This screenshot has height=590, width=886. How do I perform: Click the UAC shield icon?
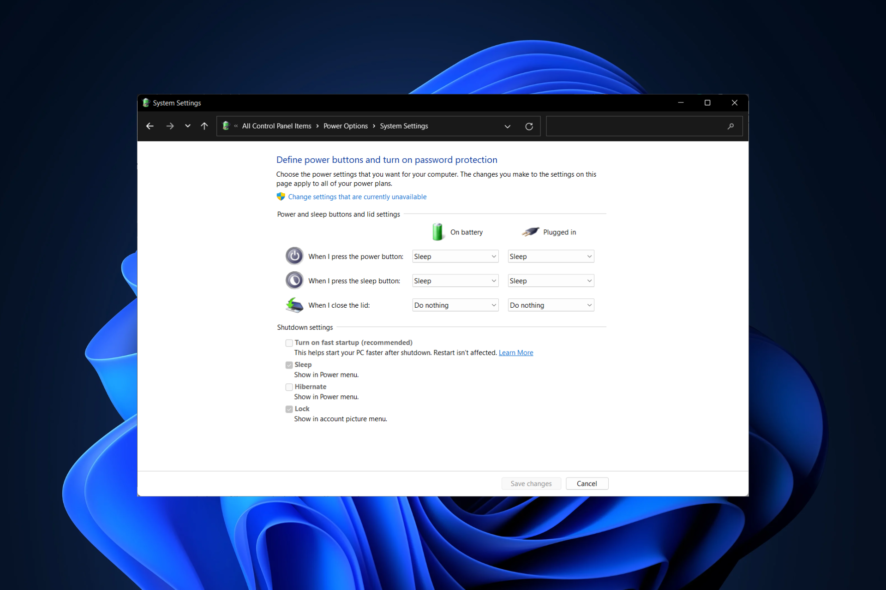[x=281, y=197]
